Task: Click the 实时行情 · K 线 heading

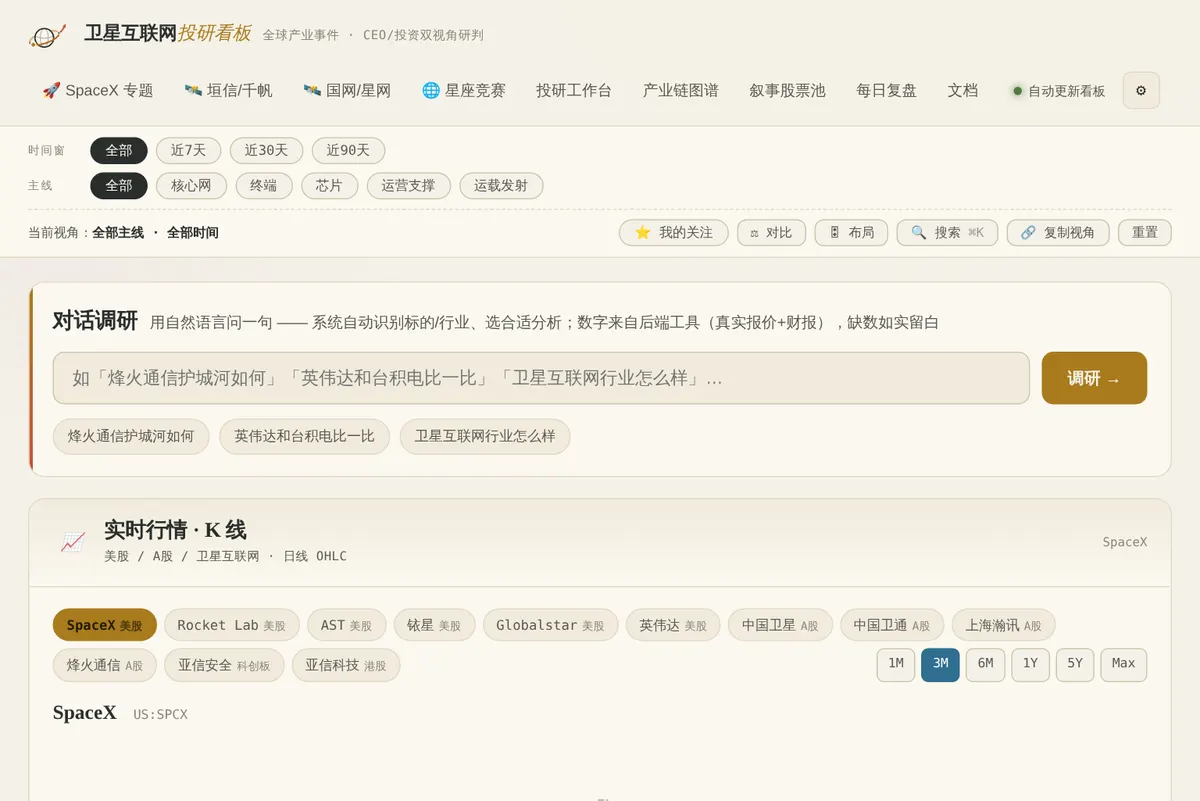Action: (x=175, y=530)
